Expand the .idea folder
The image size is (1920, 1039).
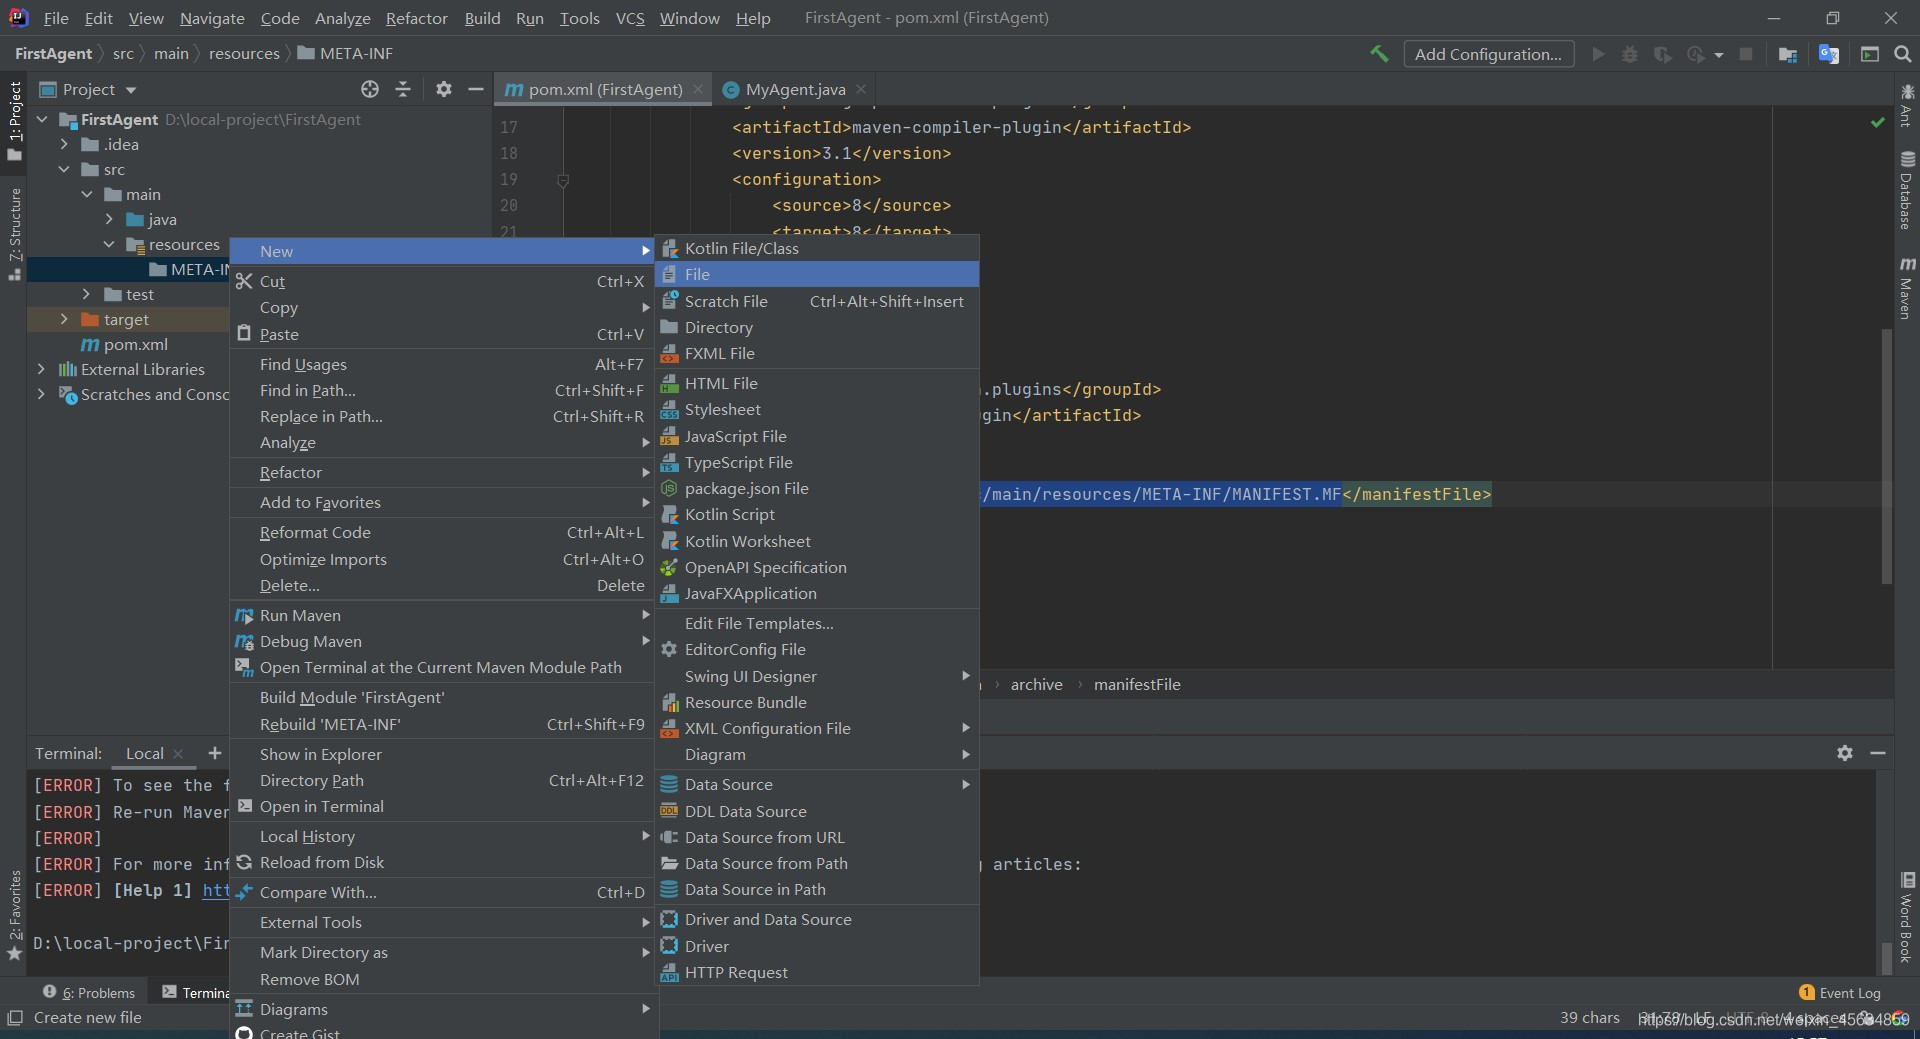65,144
